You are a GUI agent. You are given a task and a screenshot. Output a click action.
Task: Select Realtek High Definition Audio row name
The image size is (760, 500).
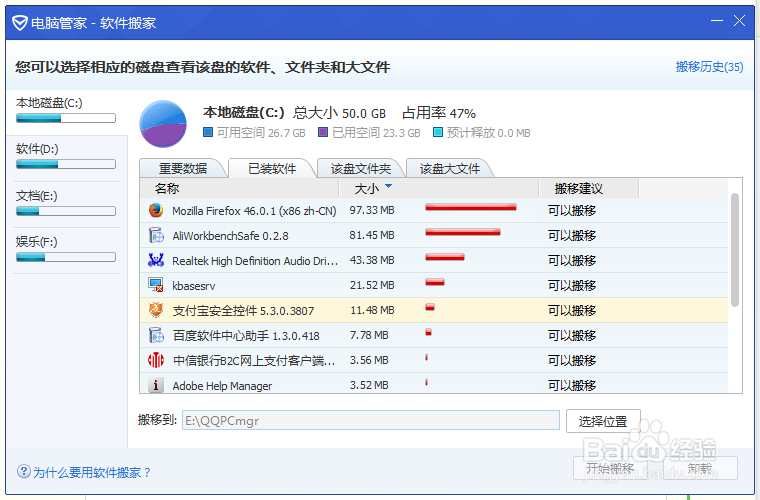(x=255, y=261)
